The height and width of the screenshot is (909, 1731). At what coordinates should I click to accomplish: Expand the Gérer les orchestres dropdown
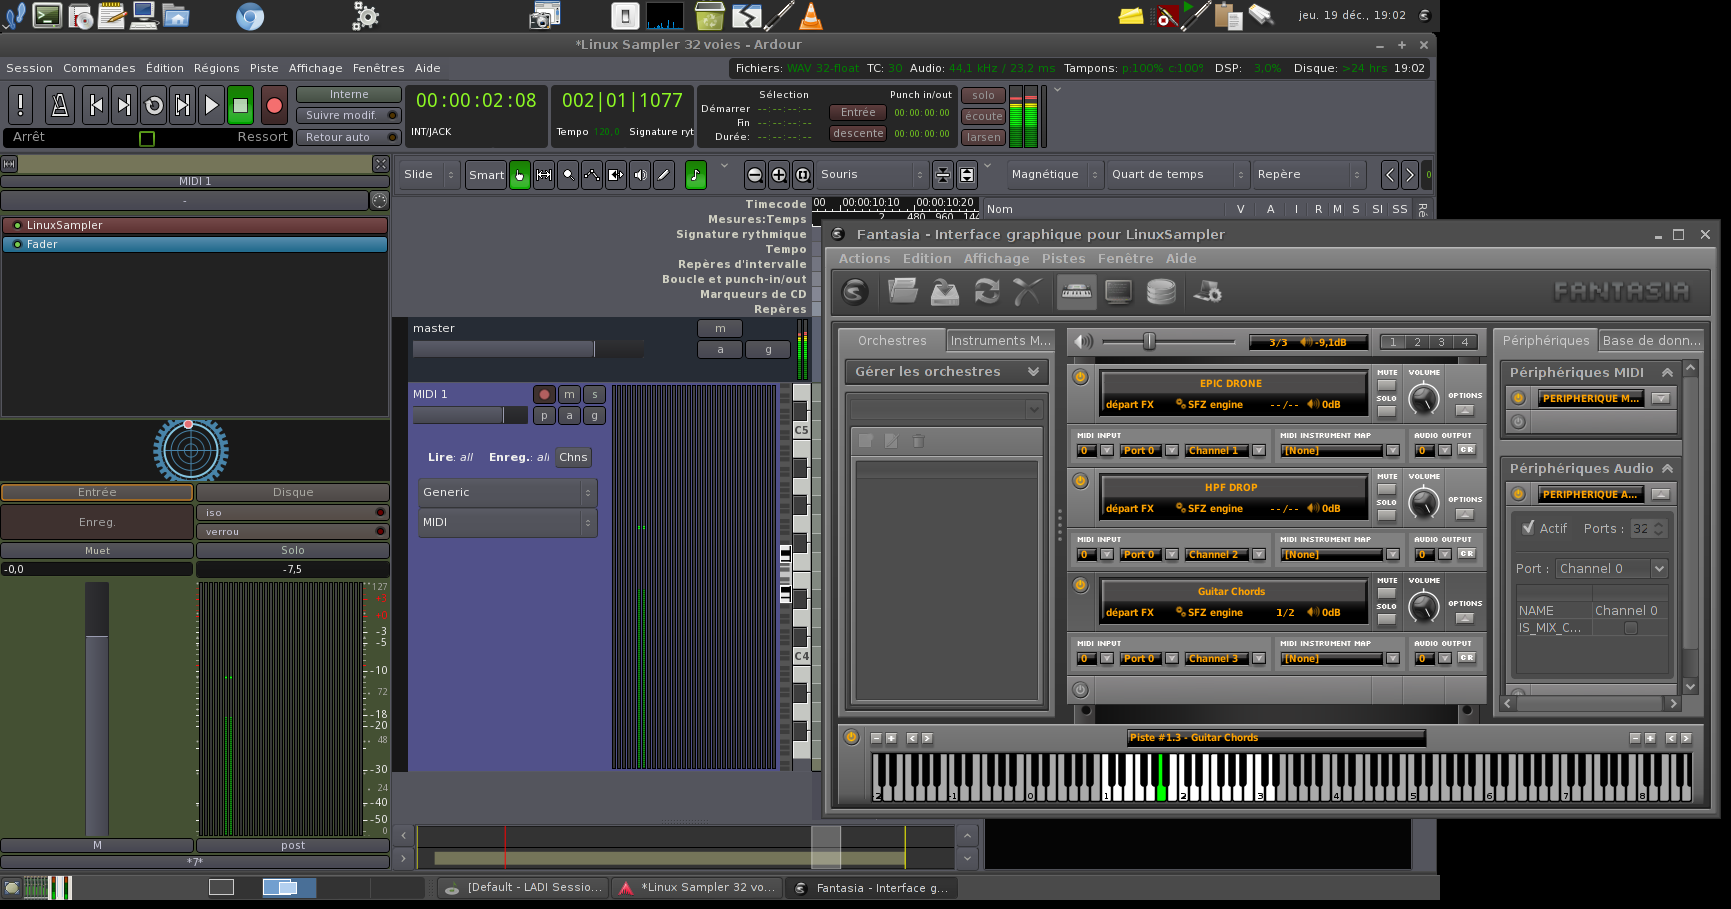pyautogui.click(x=1033, y=372)
